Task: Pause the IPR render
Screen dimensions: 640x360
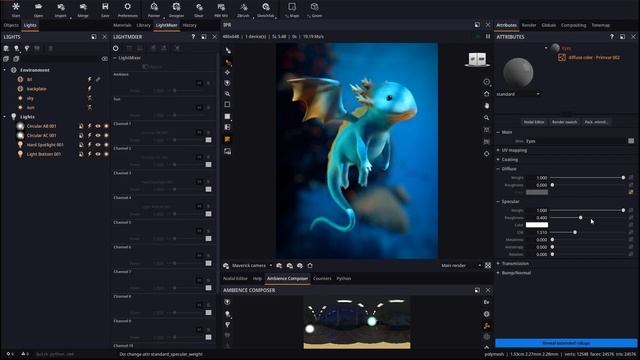Action: click(488, 36)
